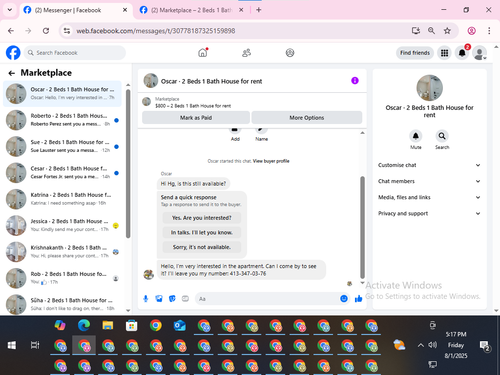Open Task View on taskbar
Viewport: 500px width, 375px height.
tap(35, 345)
